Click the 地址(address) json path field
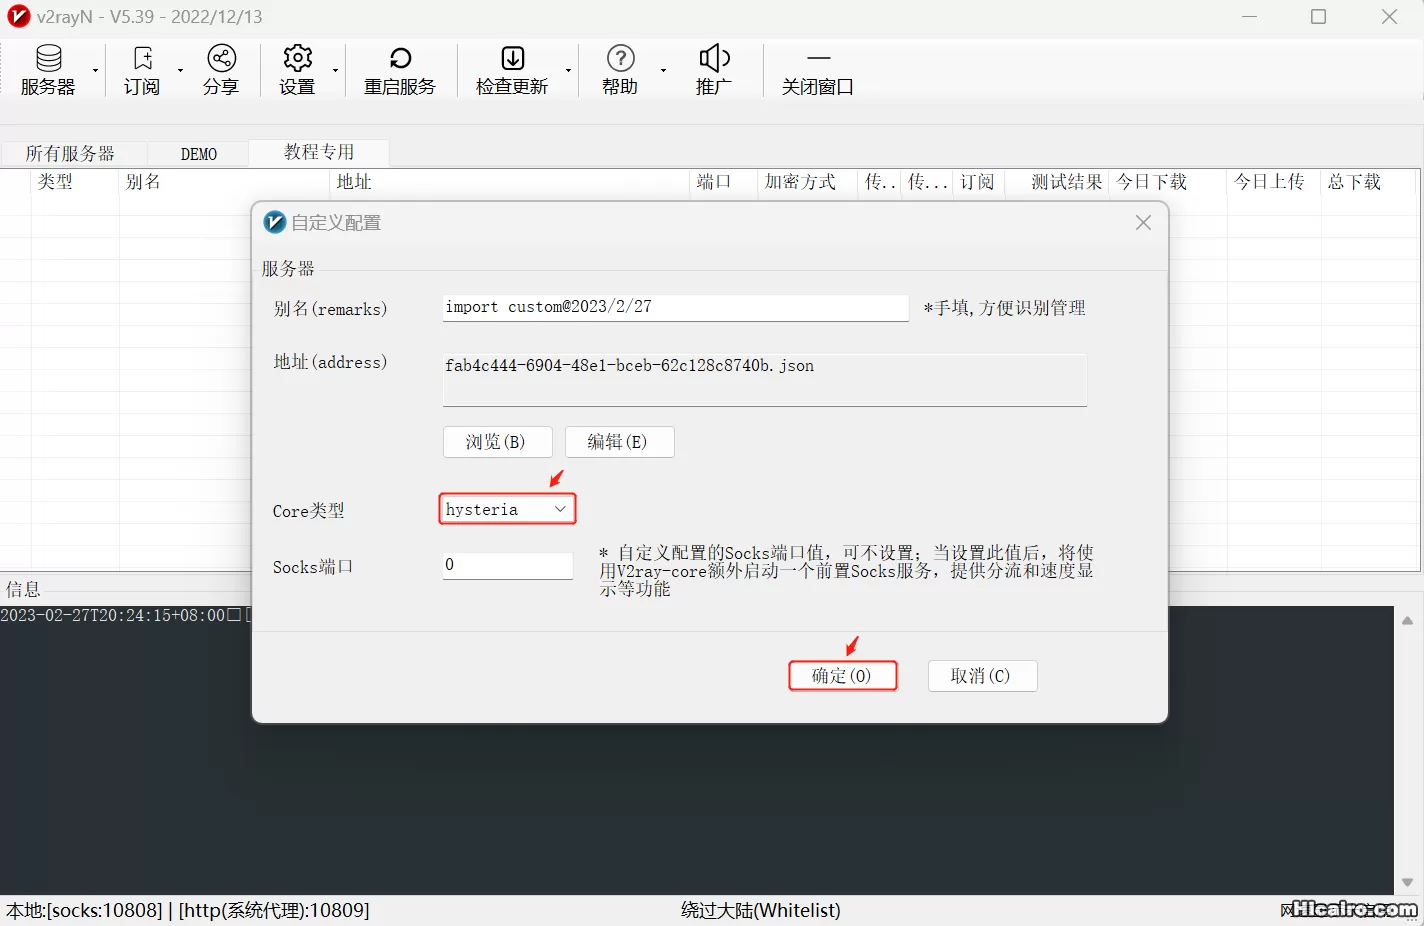Viewport: 1424px width, 926px height. click(765, 379)
